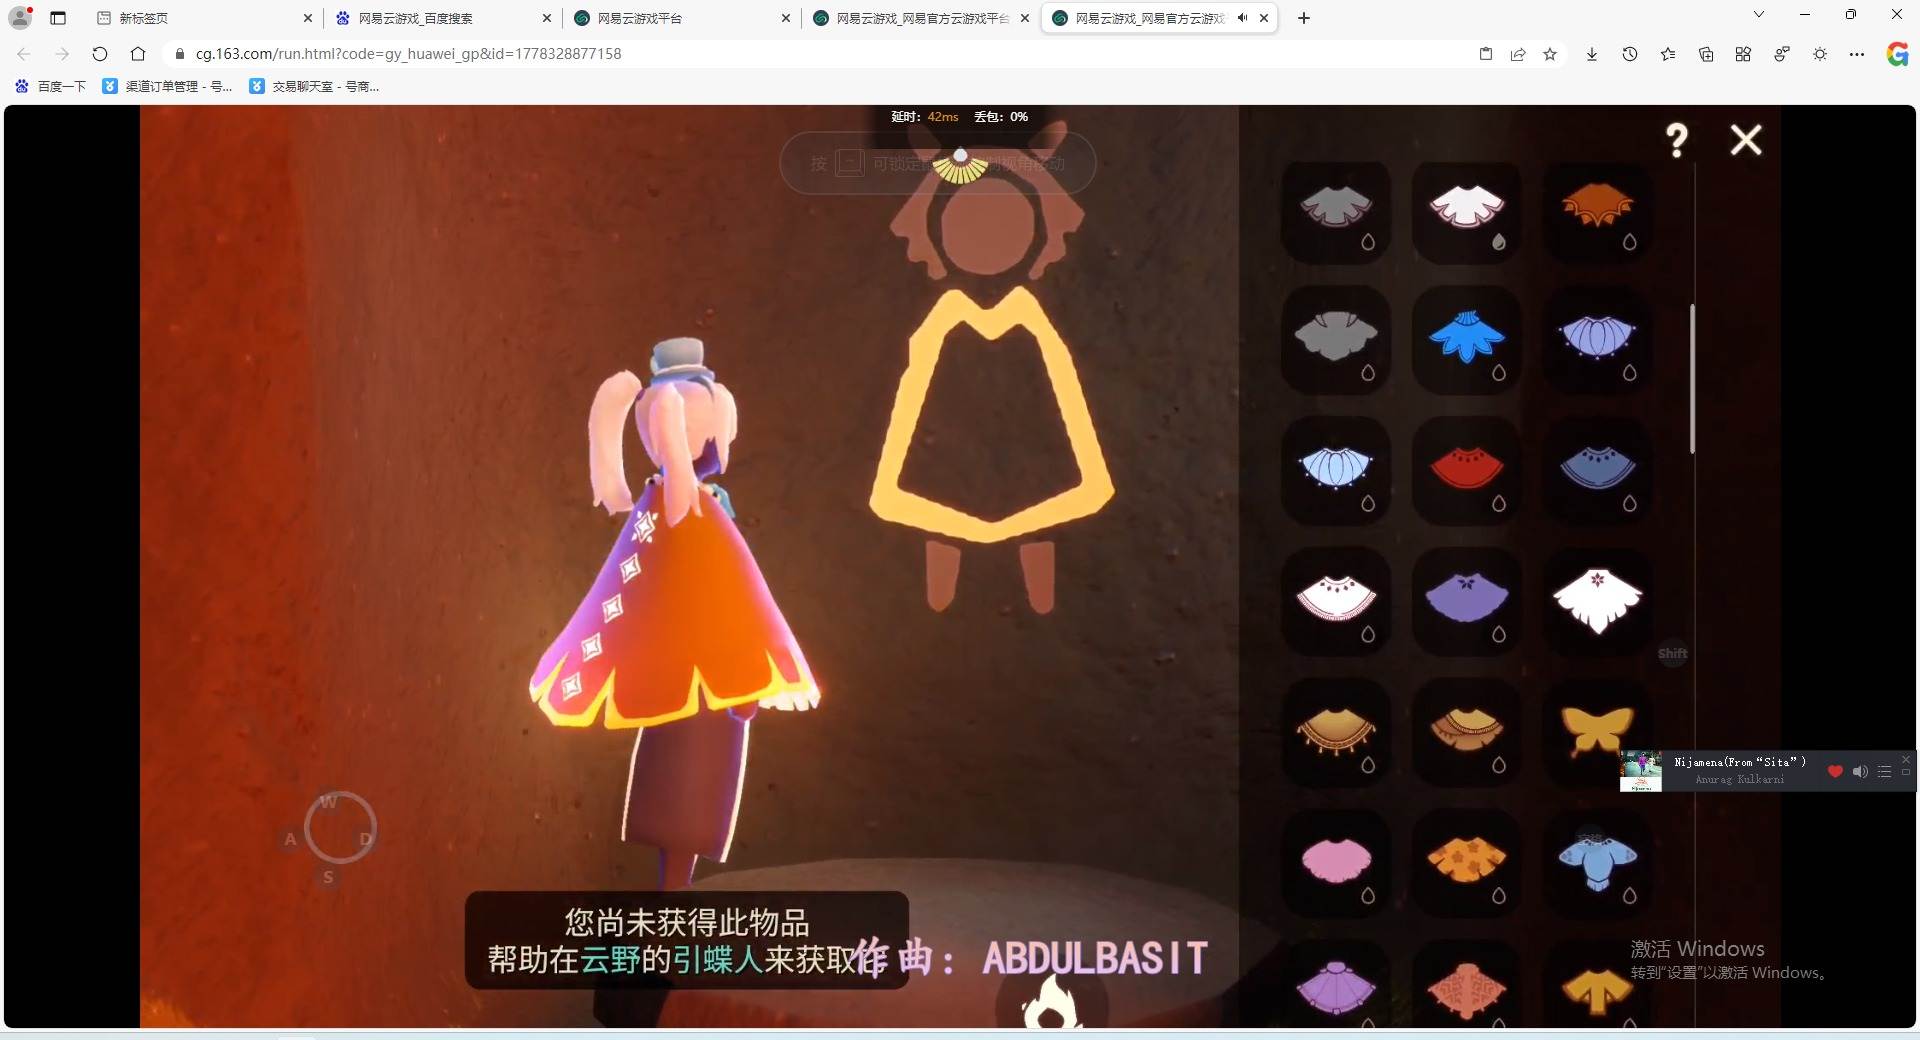This screenshot has height=1040, width=1920.
Task: Choose the coral patterned cape in bottom row
Action: click(1467, 986)
